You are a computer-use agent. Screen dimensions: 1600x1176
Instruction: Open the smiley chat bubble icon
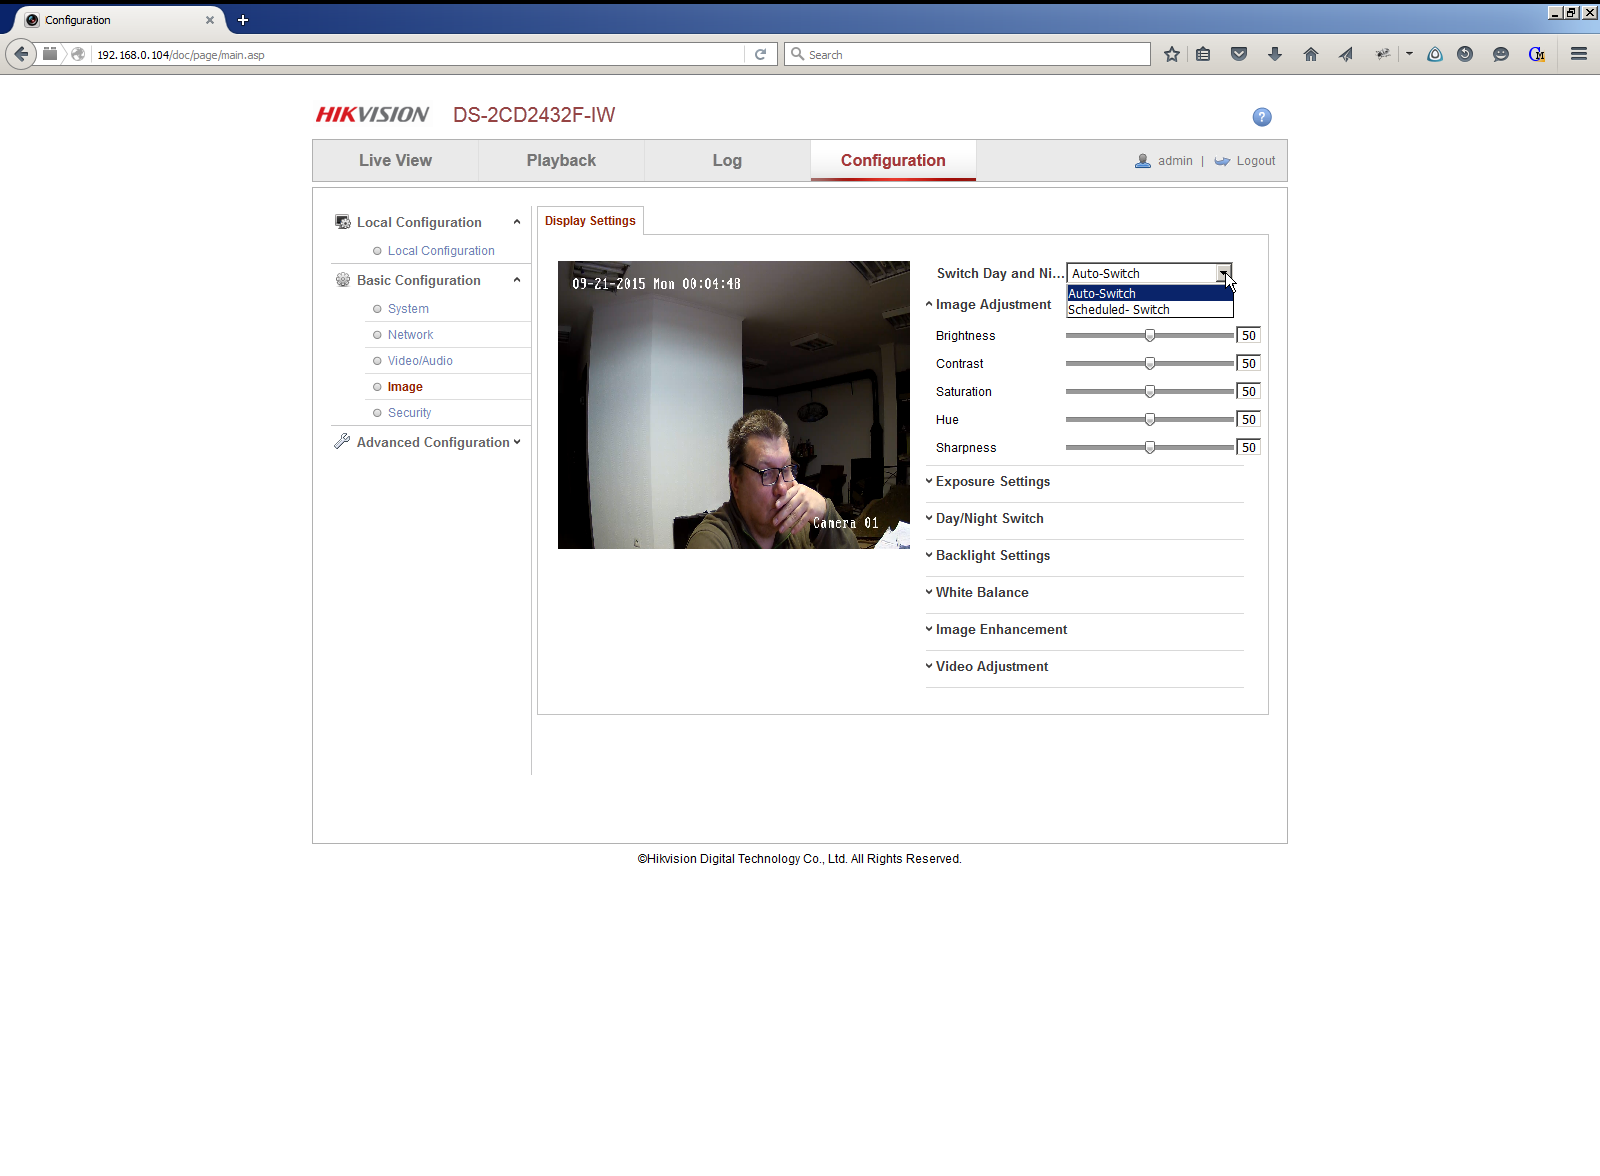click(x=1501, y=54)
